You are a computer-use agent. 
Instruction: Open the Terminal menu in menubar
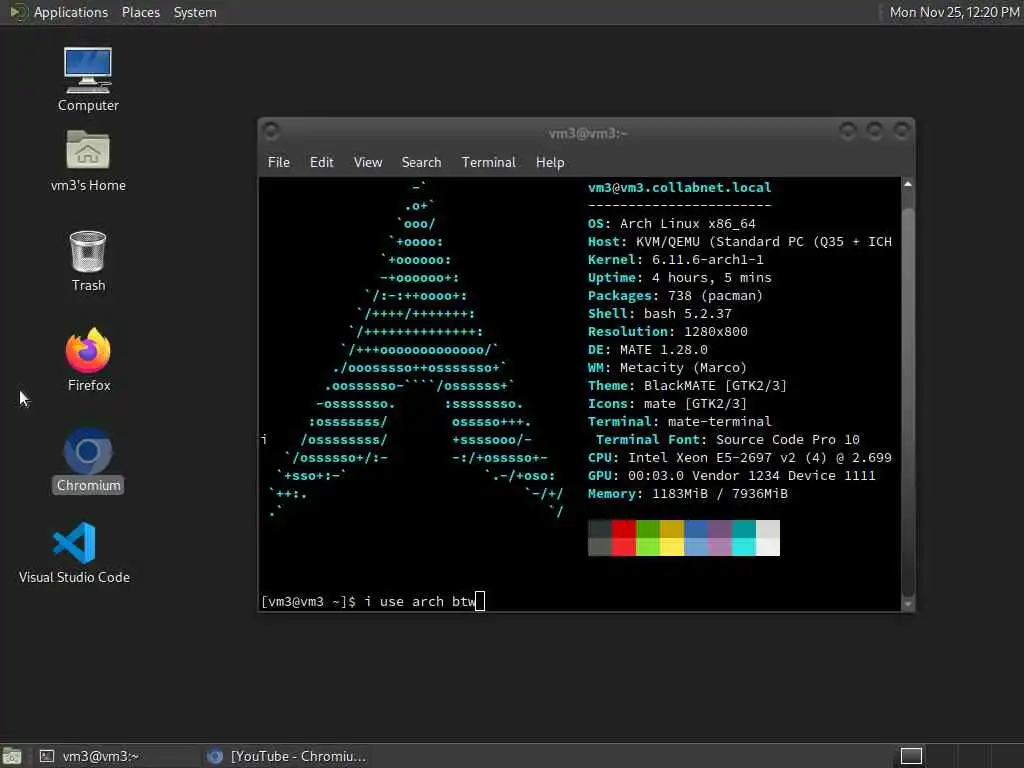point(488,162)
